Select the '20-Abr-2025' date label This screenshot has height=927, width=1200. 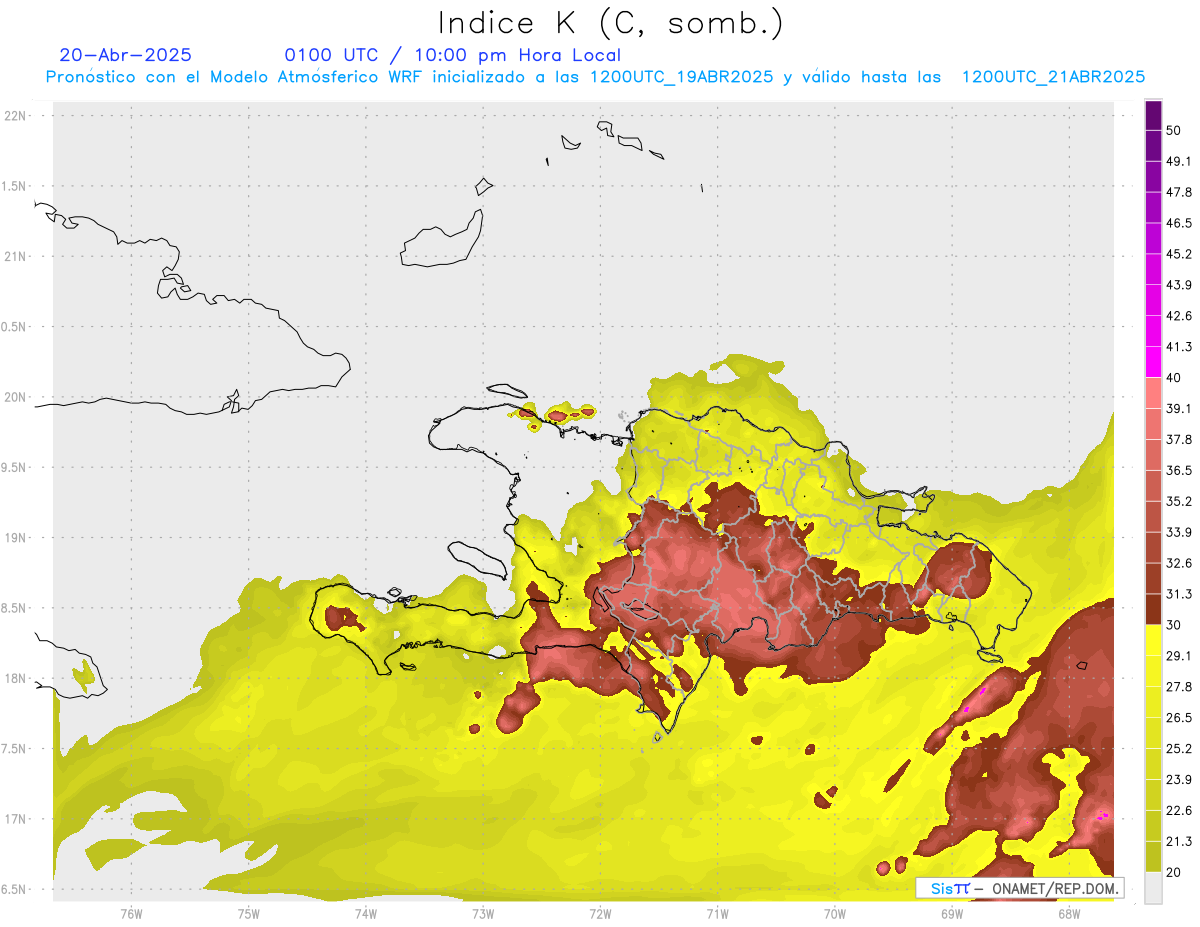tap(126, 55)
